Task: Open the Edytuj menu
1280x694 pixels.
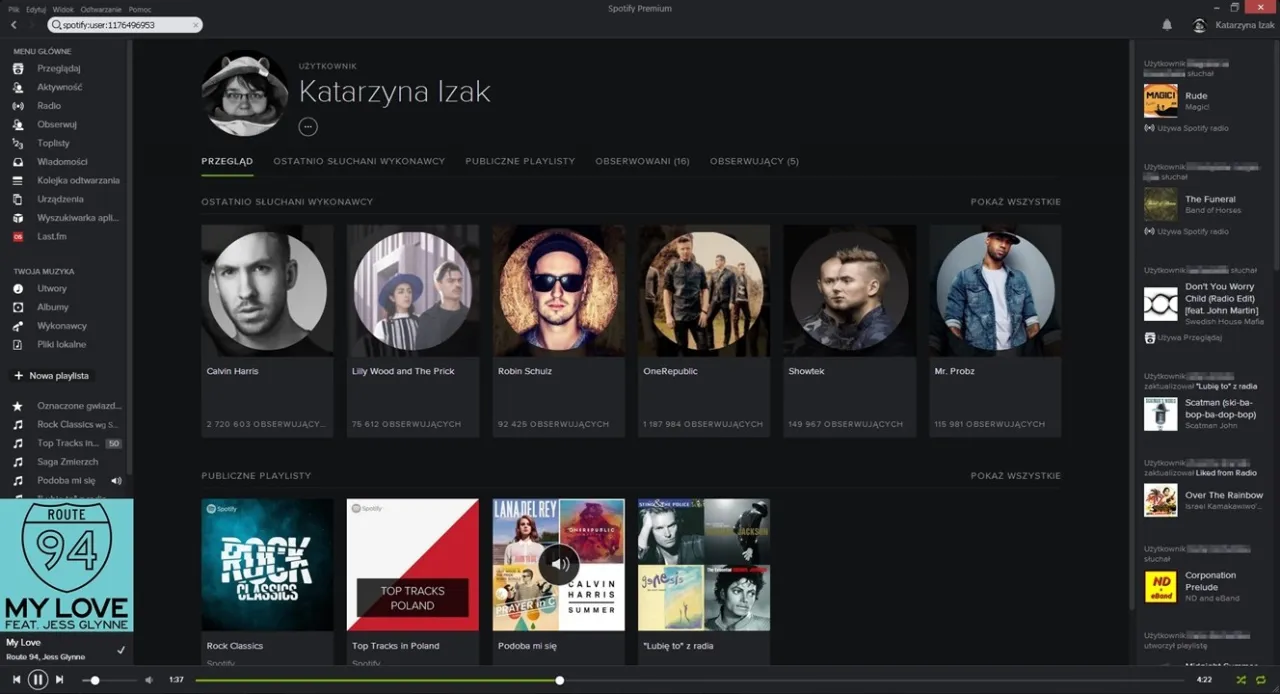Action: (36, 9)
